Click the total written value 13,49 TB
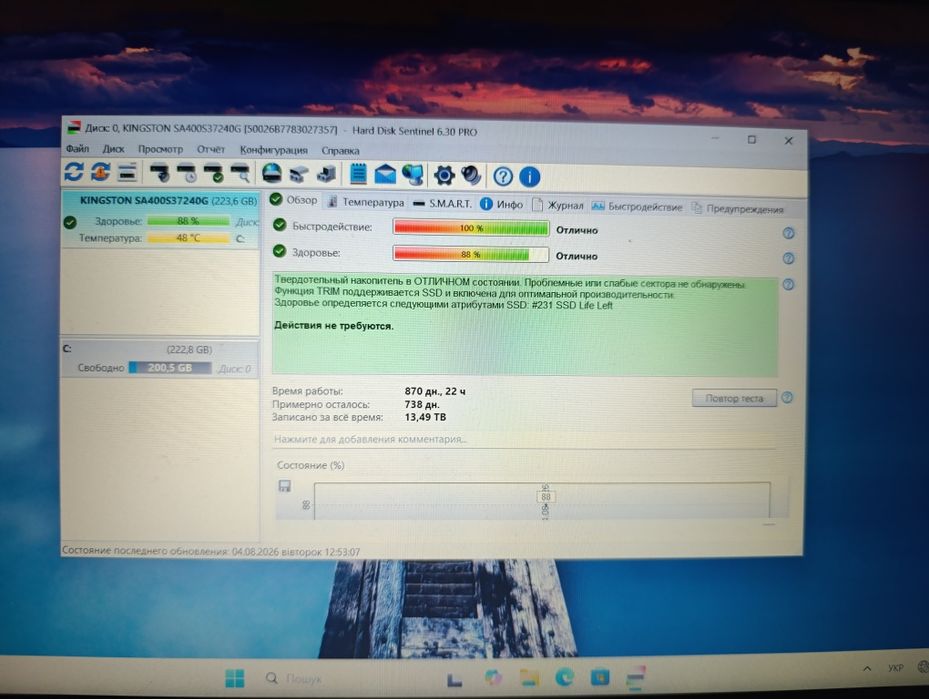The width and height of the screenshot is (929, 699). (x=425, y=417)
